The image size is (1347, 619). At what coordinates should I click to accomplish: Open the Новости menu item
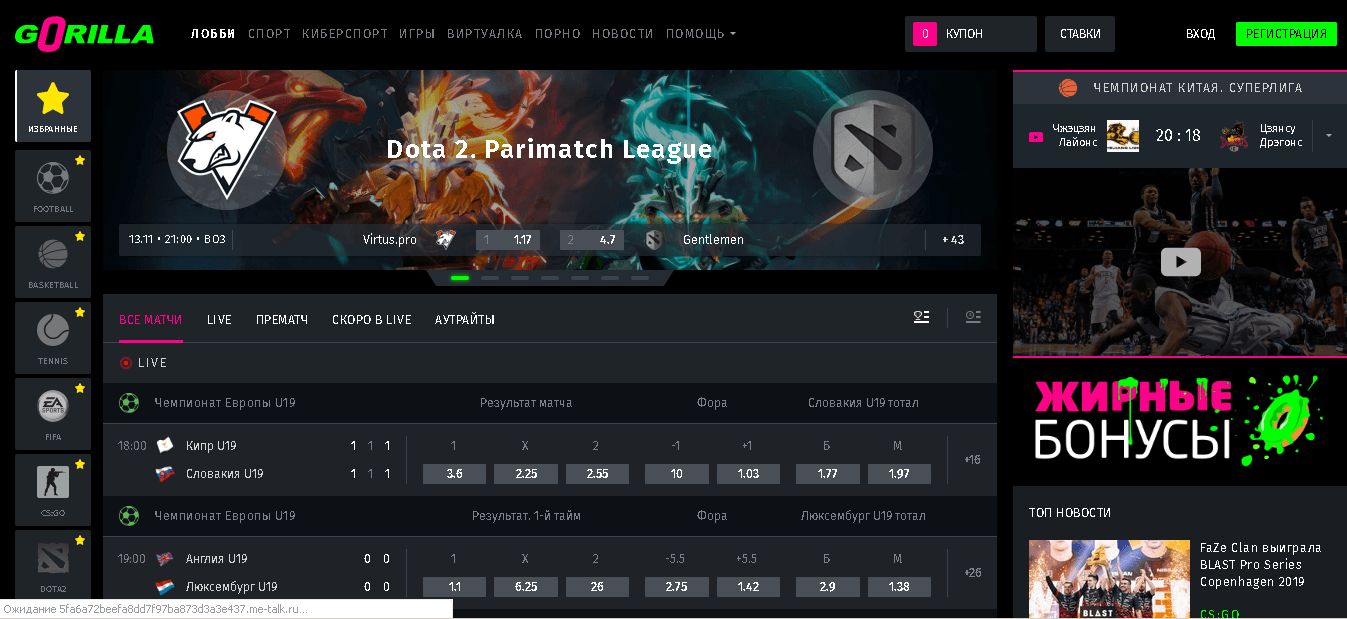coord(622,34)
